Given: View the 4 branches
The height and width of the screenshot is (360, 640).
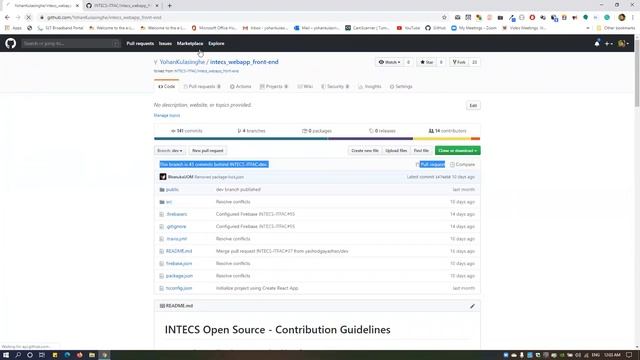Looking at the screenshot, I should point(251,131).
